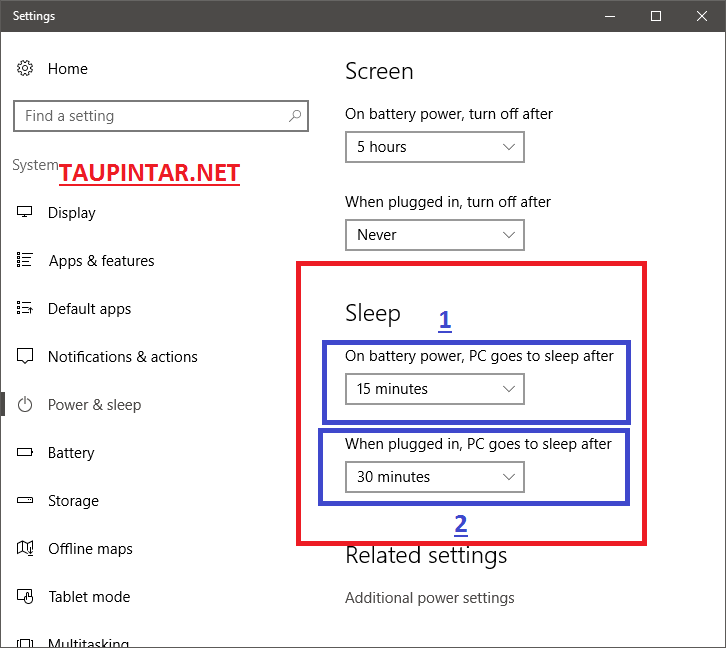Image resolution: width=726 pixels, height=648 pixels.
Task: Go to Apps & features
Action: [101, 261]
